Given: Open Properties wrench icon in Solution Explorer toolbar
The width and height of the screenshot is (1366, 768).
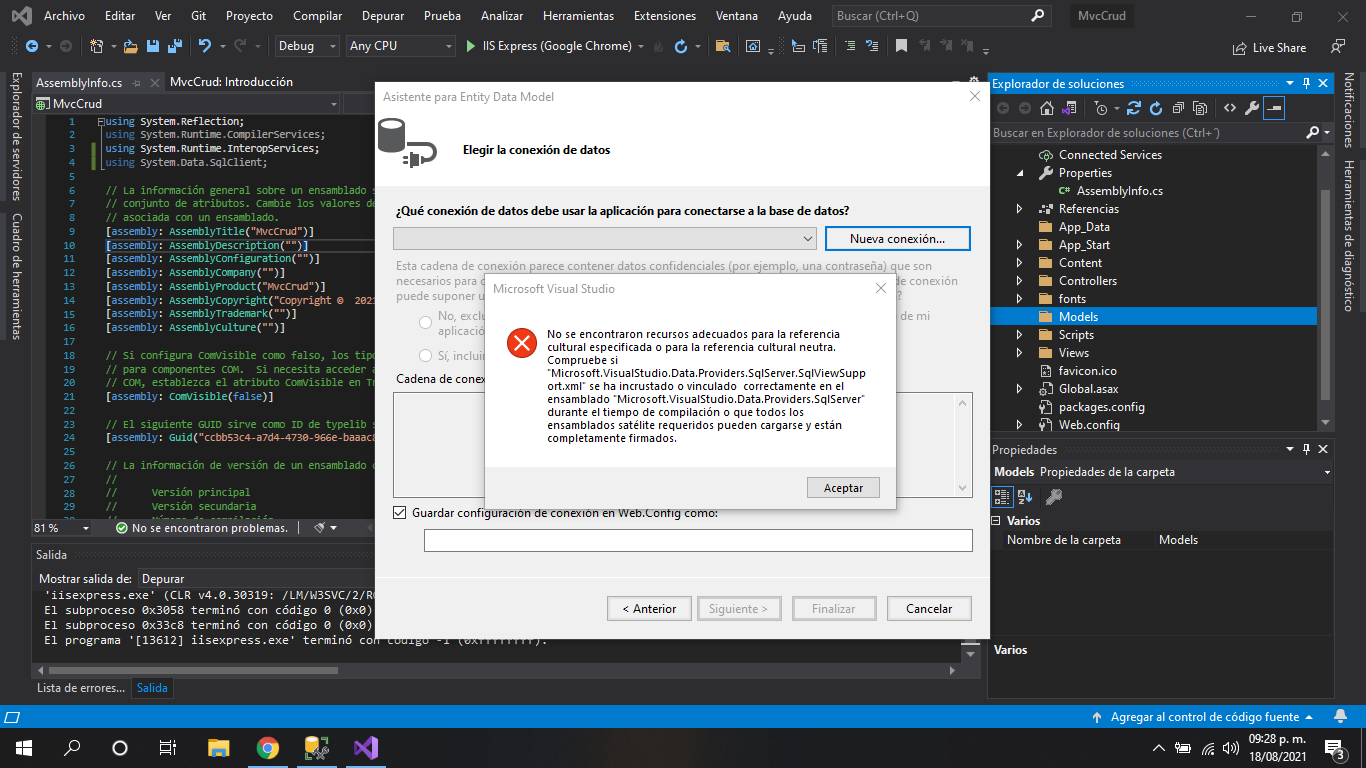Looking at the screenshot, I should [x=1252, y=108].
